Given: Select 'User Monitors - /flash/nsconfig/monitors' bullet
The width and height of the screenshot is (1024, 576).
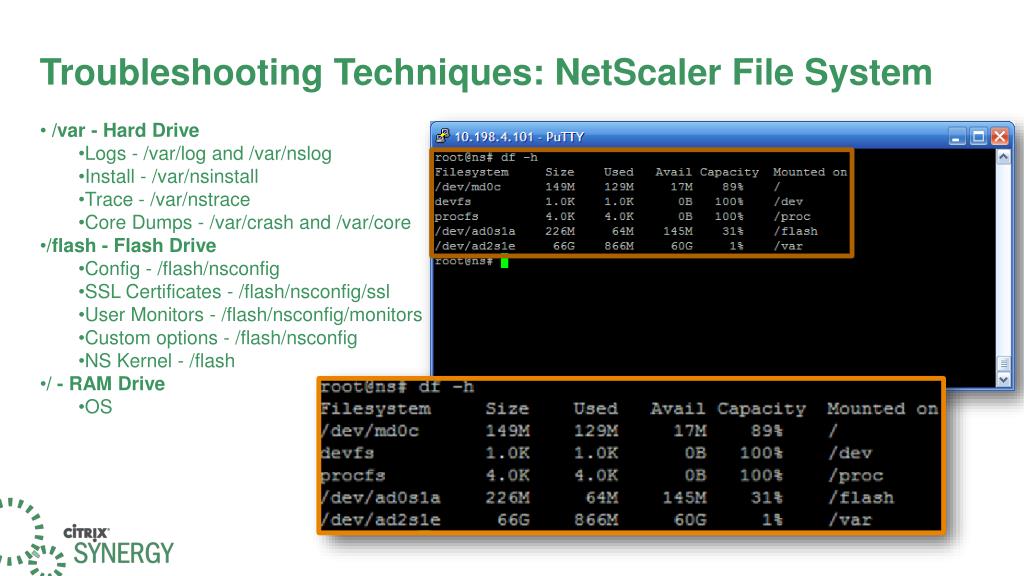Looking at the screenshot, I should coord(250,314).
